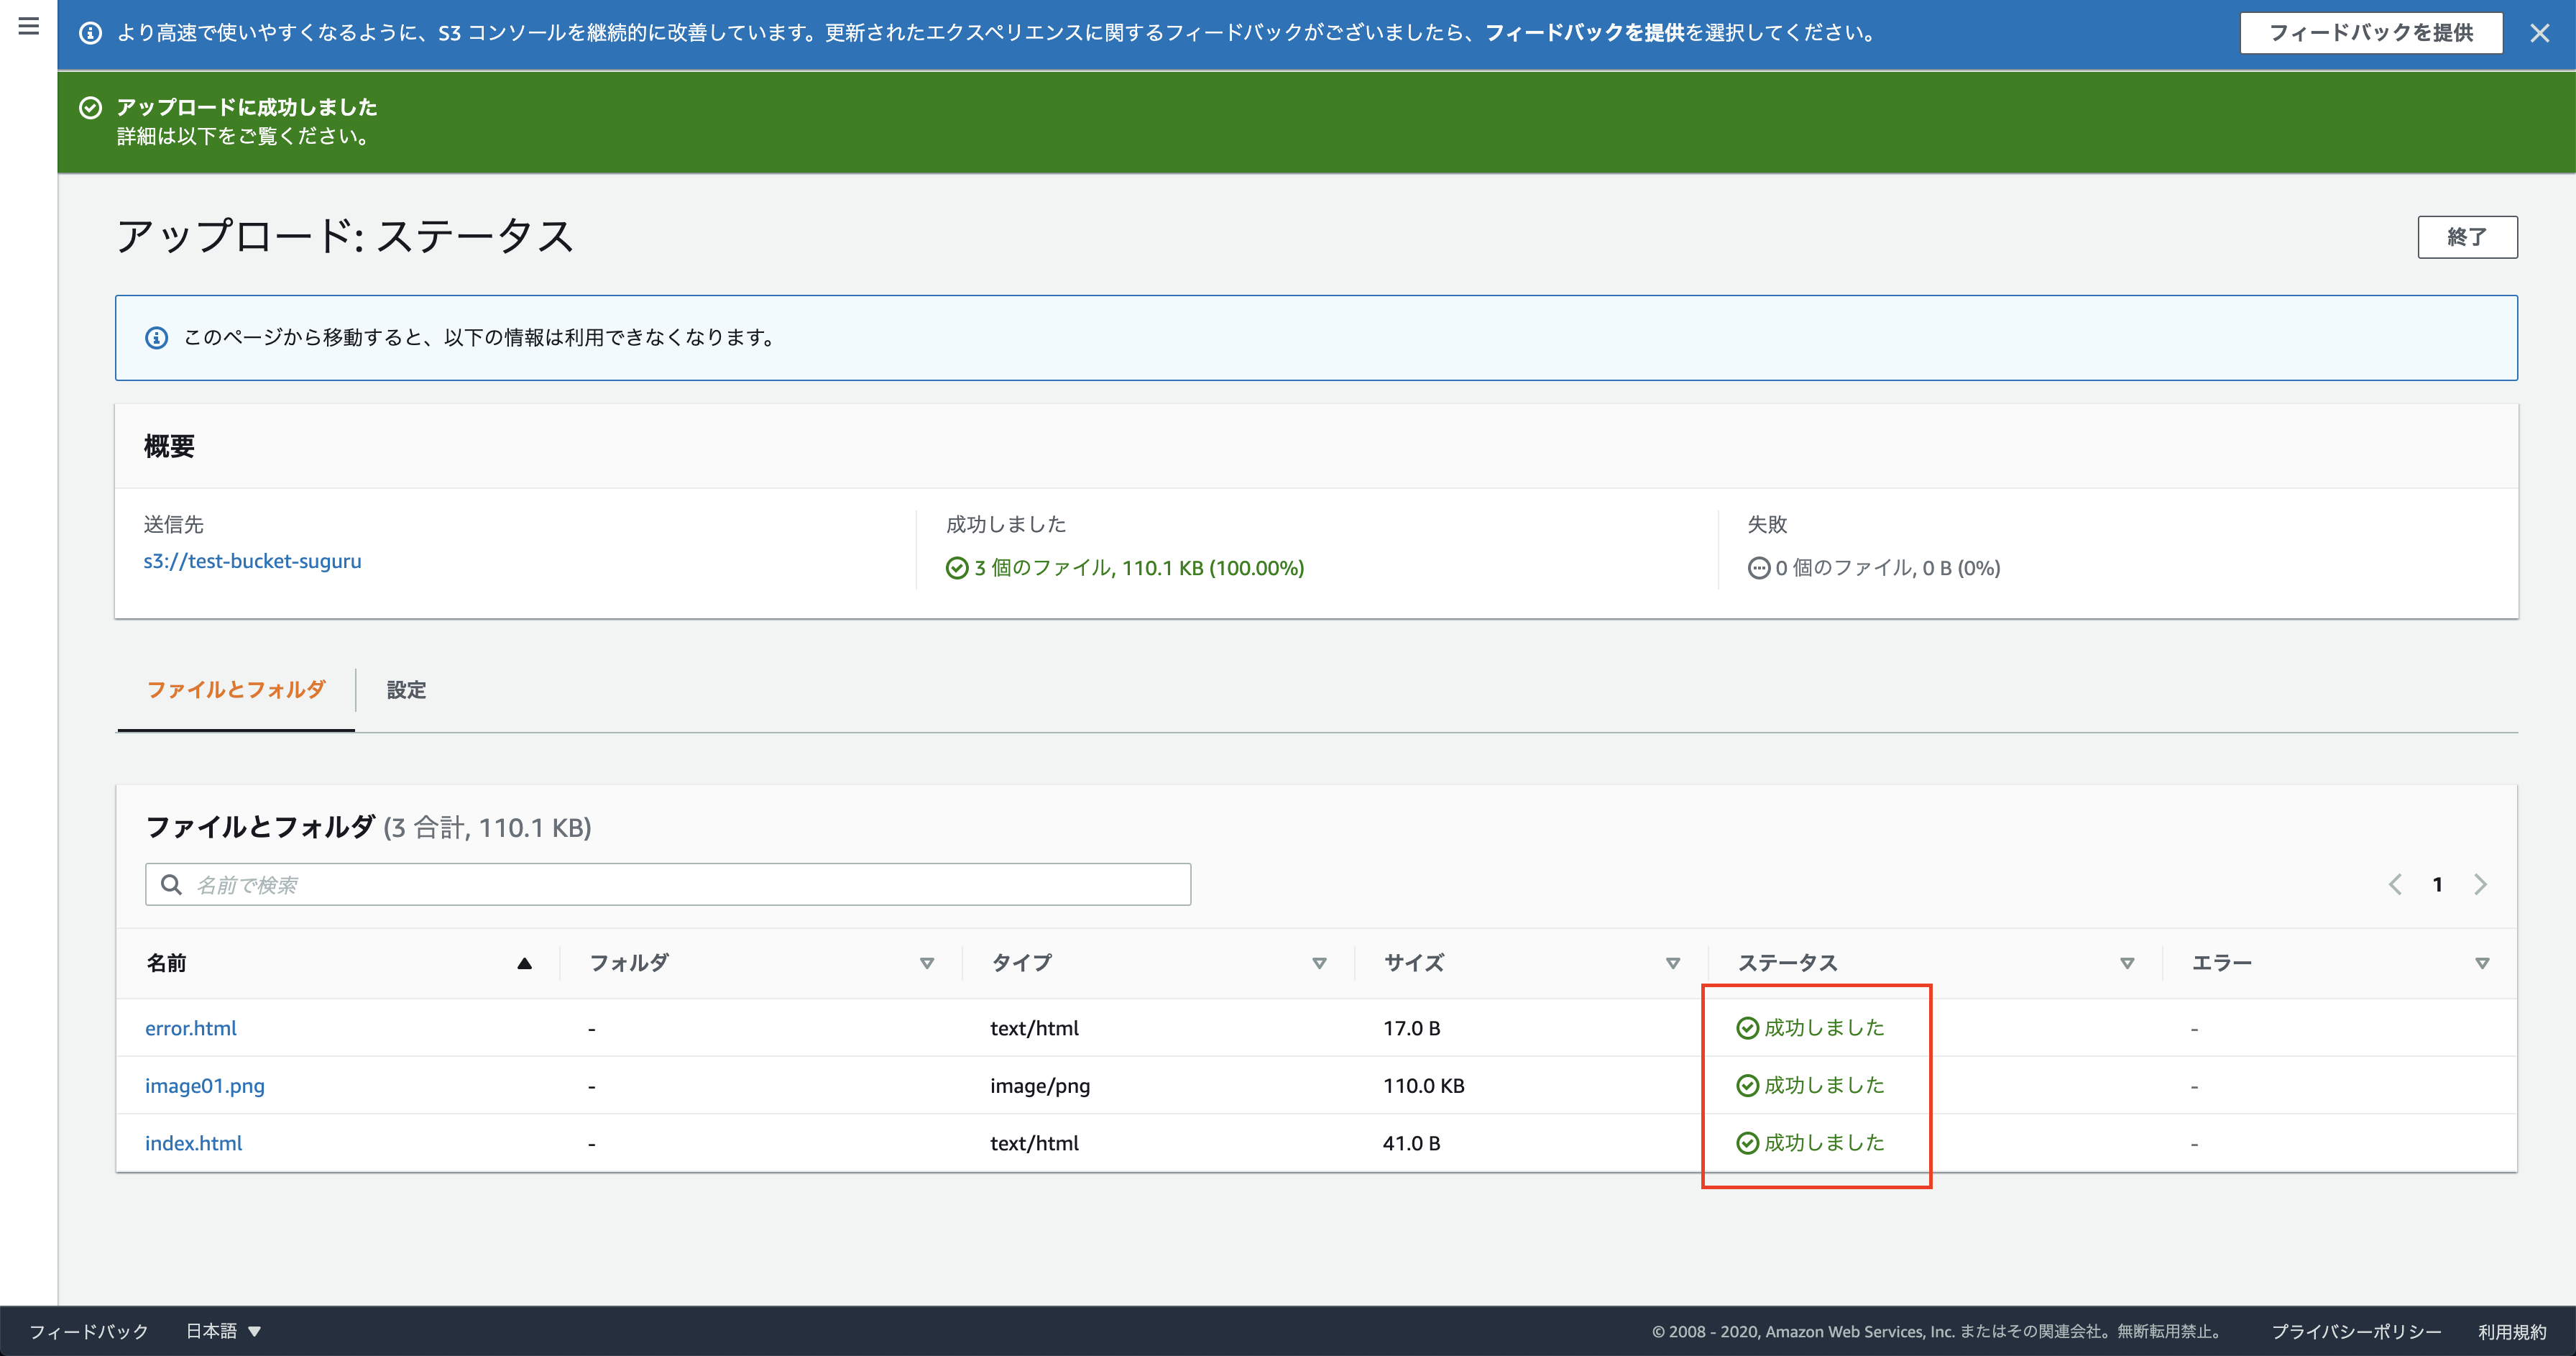Open the s3://test-bucket-suguru link
2576x1356 pixels.
click(252, 561)
